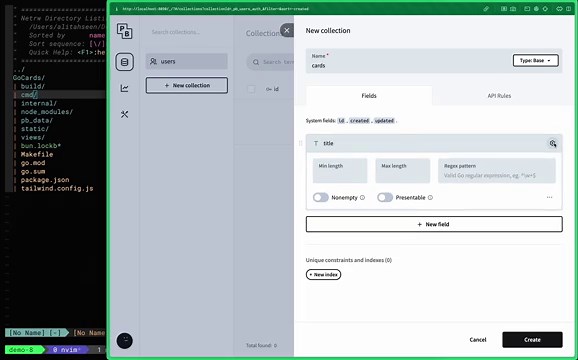
Task: Select 'views/' in the nvim listing
Action: coord(33,137)
